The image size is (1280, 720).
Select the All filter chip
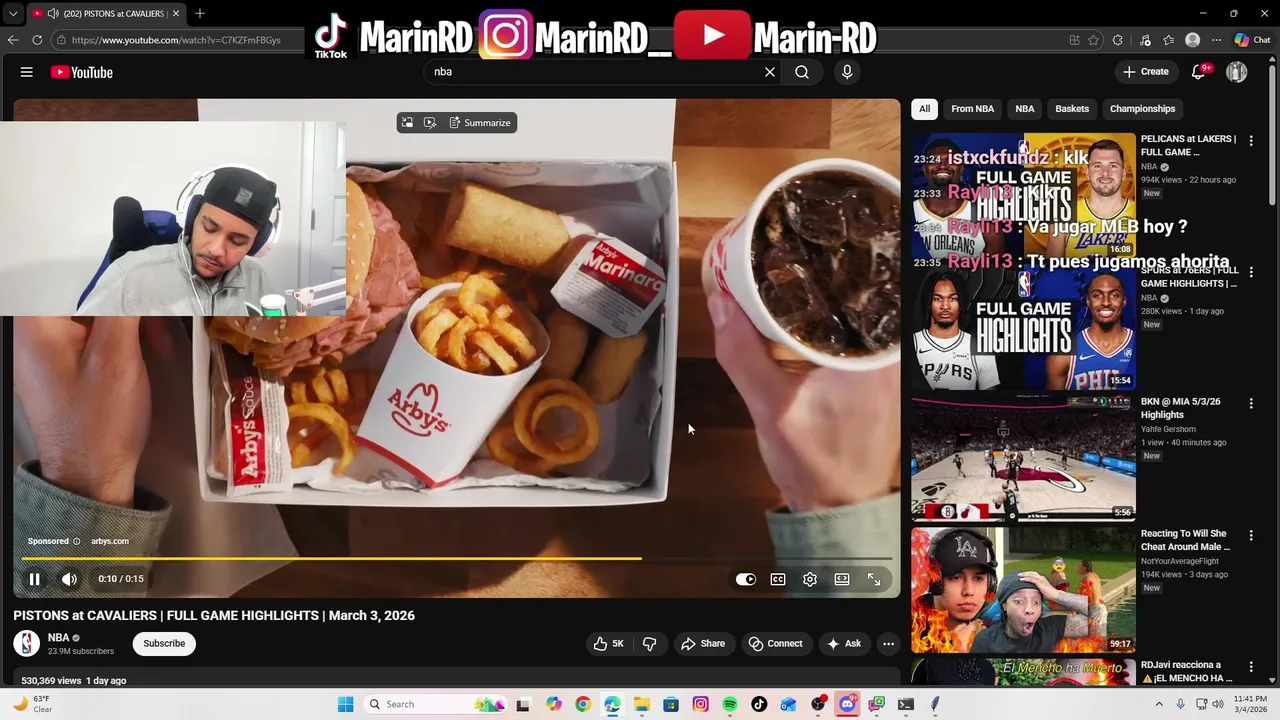(x=925, y=109)
